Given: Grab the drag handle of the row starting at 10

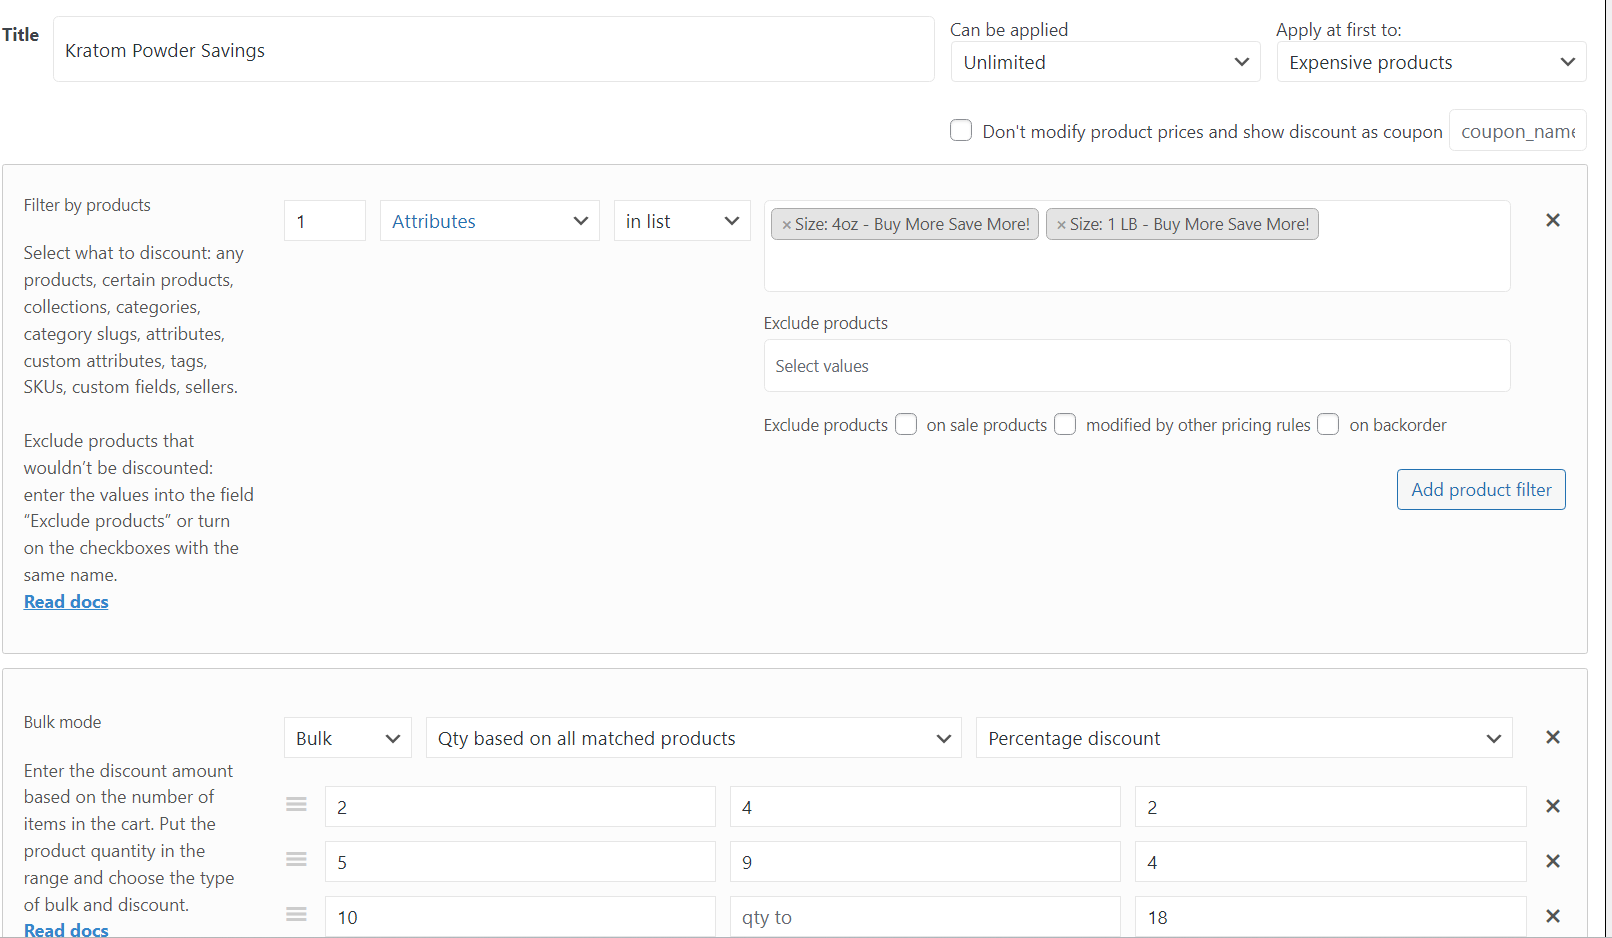Looking at the screenshot, I should coord(296,914).
